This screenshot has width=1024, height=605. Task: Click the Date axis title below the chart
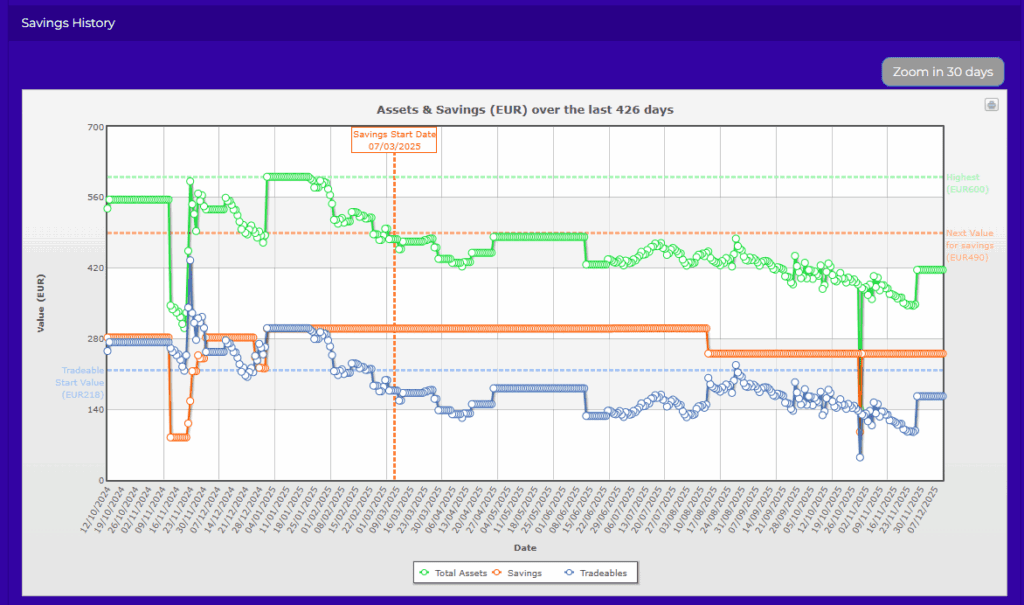click(524, 548)
